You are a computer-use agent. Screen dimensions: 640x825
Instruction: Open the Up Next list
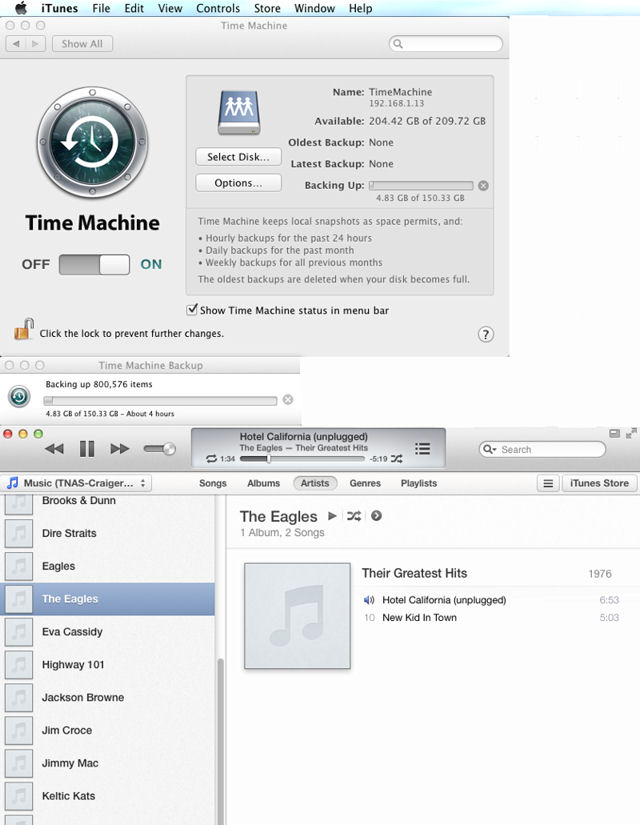(x=422, y=448)
